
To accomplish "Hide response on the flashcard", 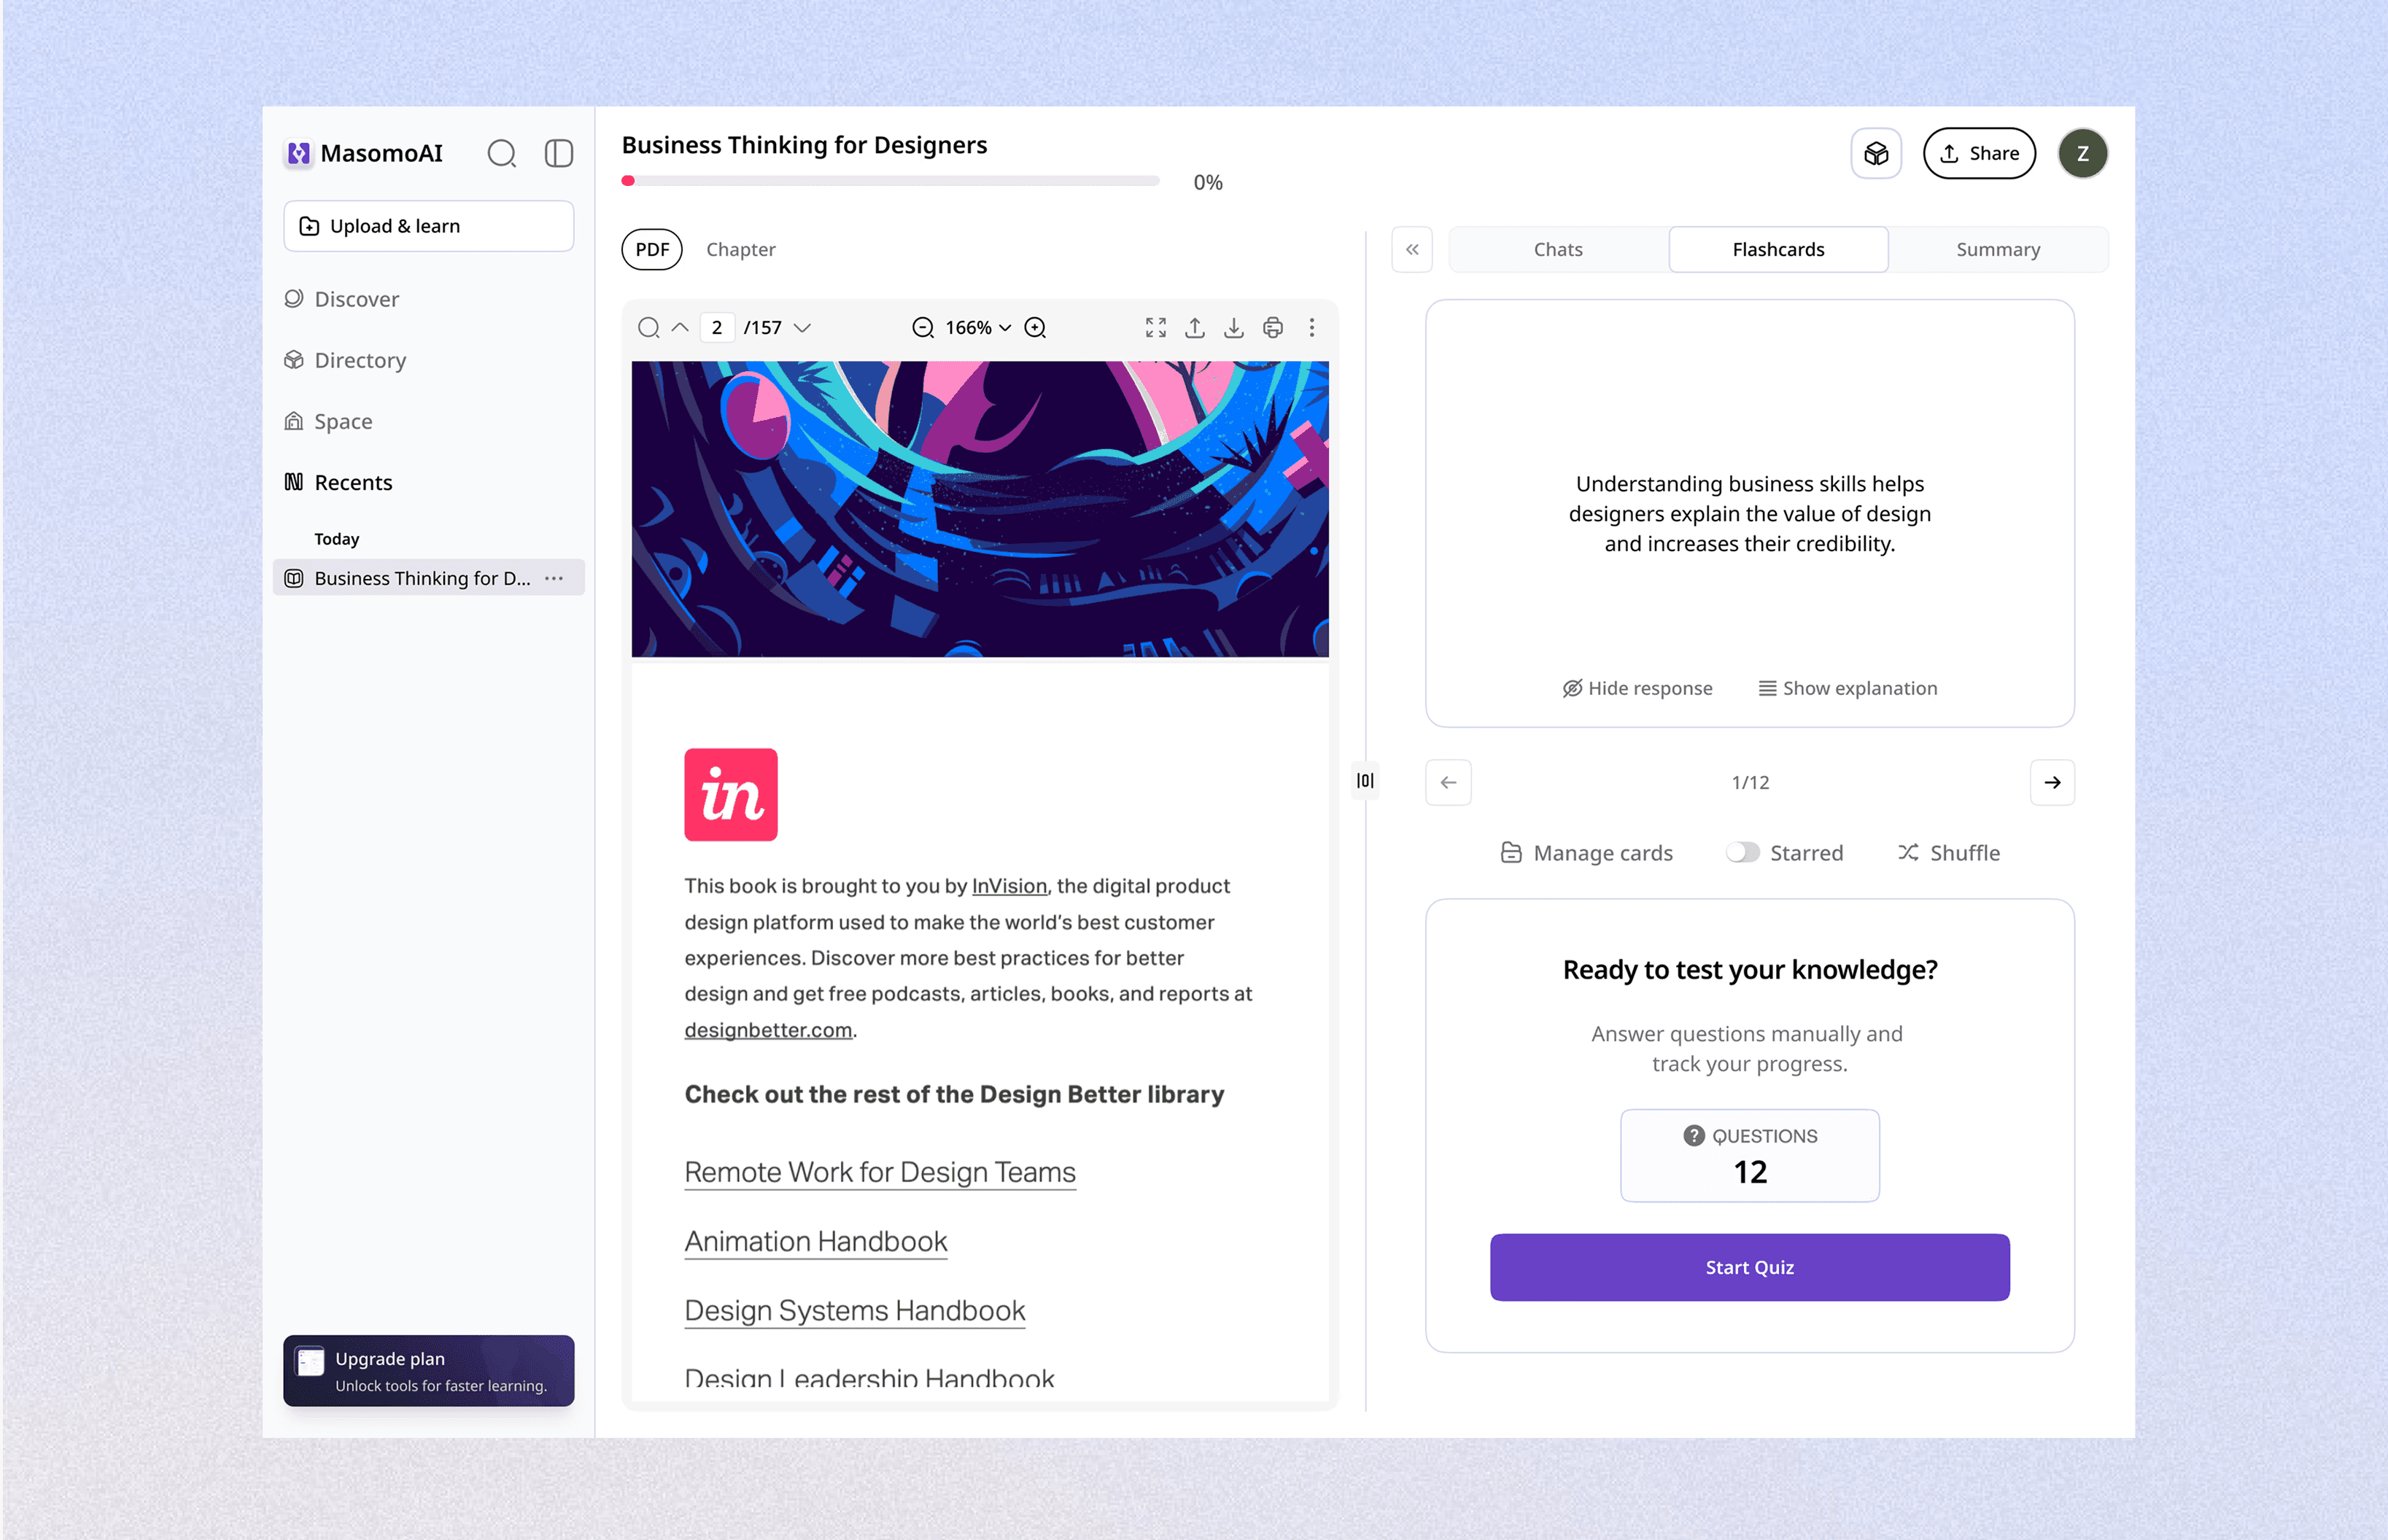I will 1637,688.
